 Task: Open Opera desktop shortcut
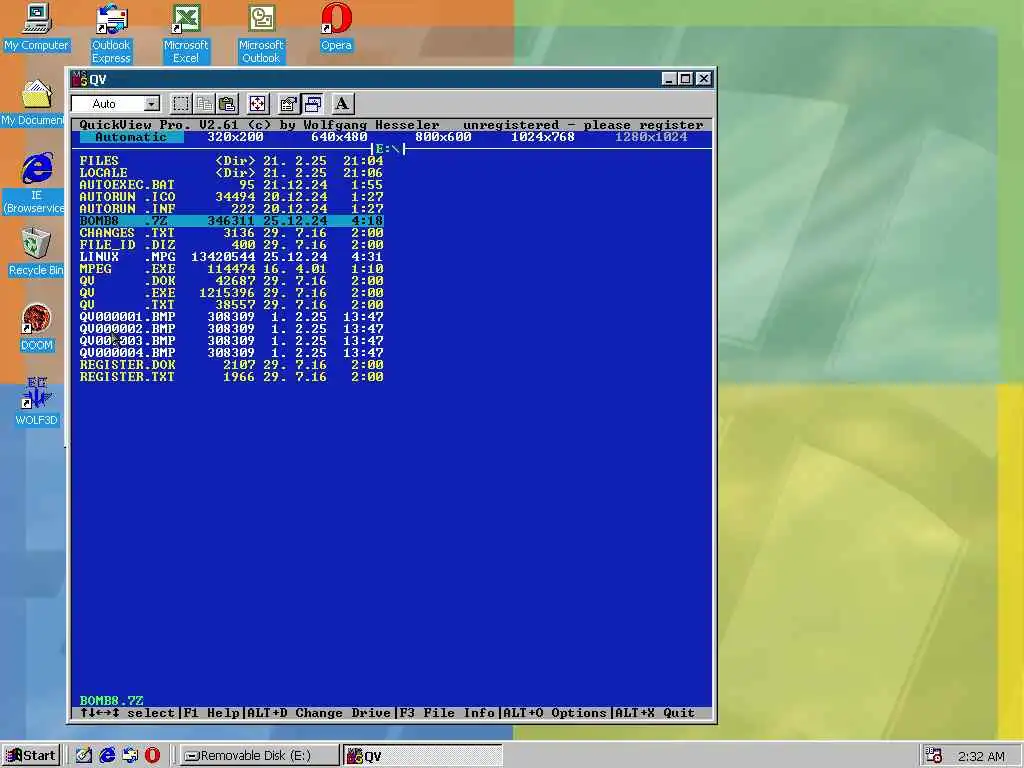tap(336, 27)
